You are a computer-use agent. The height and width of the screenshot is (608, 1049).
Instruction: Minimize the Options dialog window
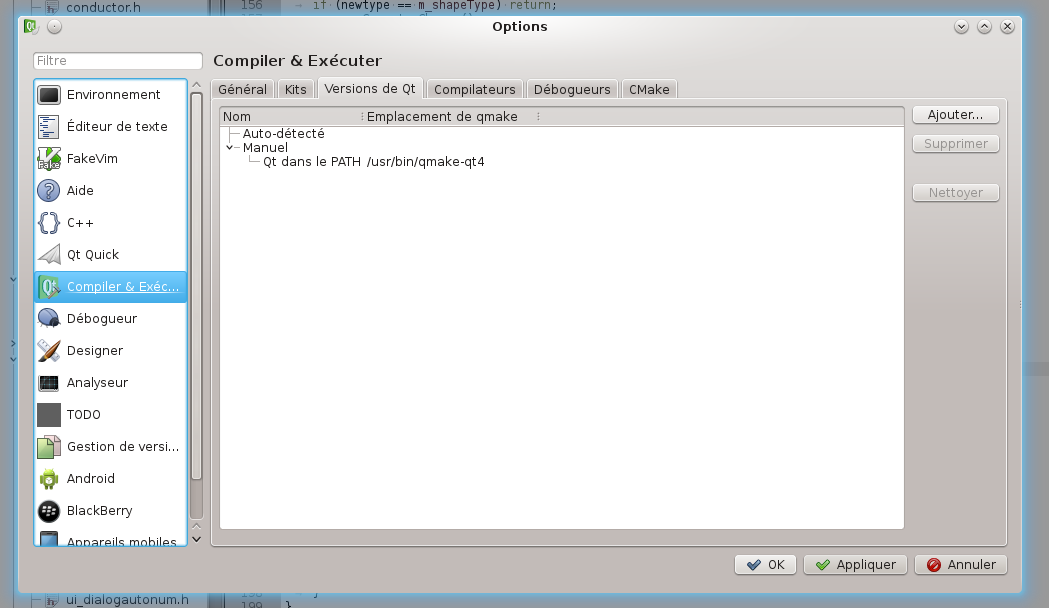[x=961, y=26]
